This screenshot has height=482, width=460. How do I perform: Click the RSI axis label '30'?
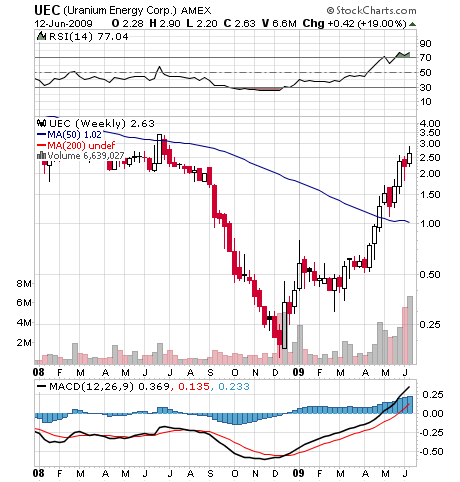pyautogui.click(x=425, y=87)
